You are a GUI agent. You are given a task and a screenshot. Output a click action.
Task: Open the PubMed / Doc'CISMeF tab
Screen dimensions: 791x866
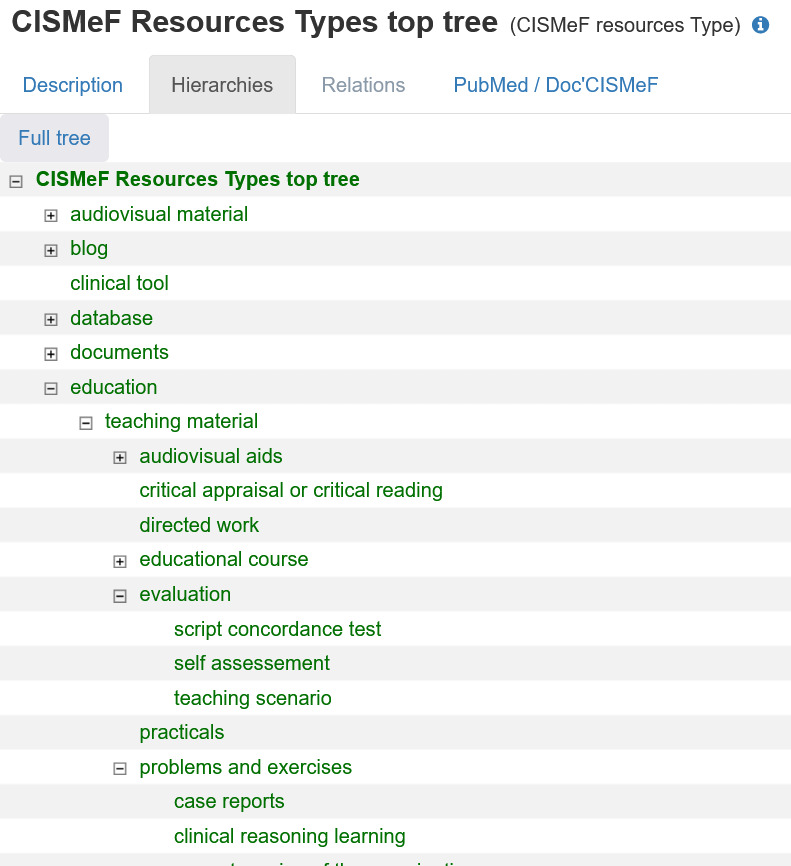[x=556, y=85]
